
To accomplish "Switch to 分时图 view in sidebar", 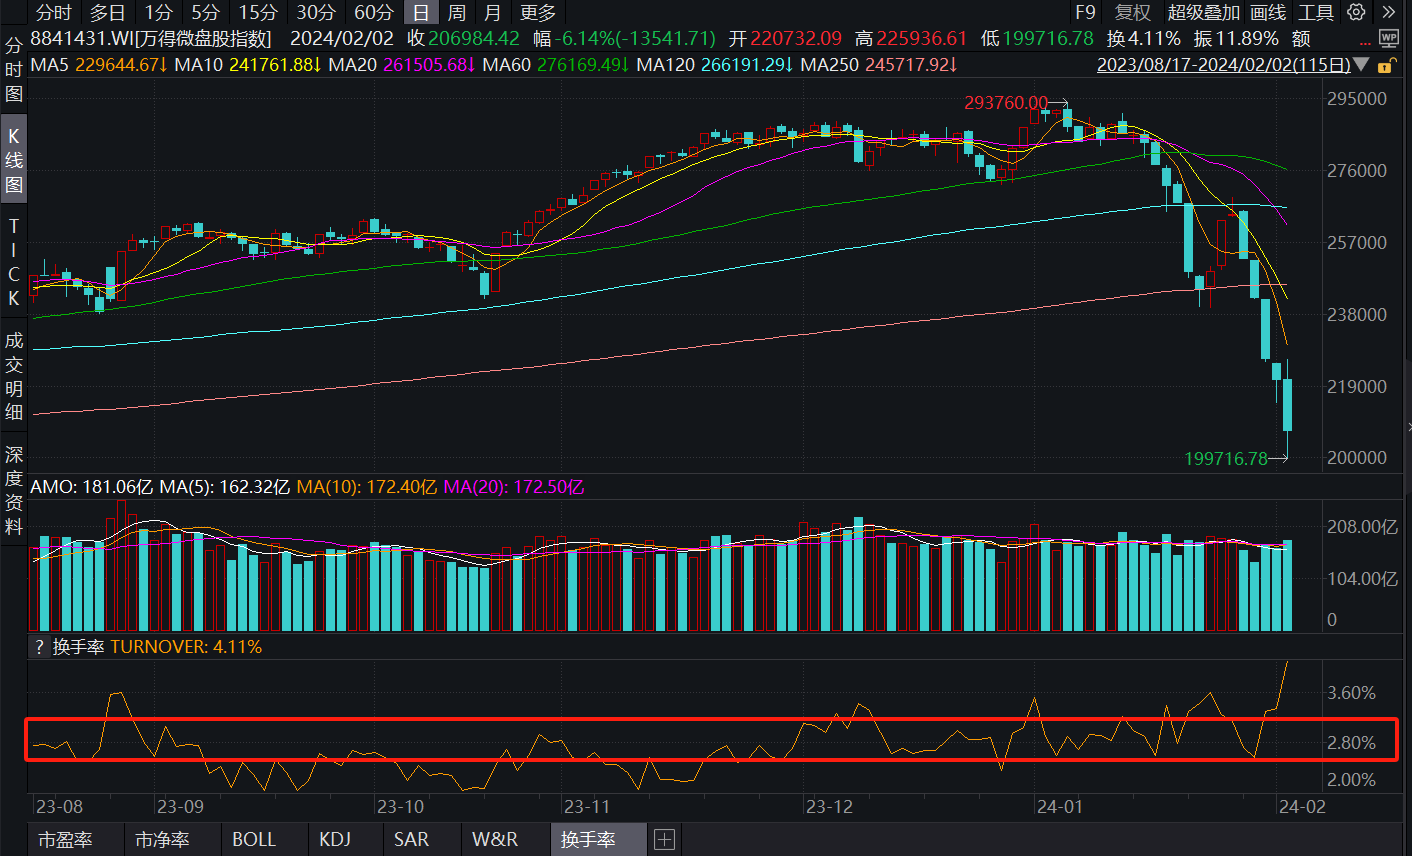I will click(14, 70).
